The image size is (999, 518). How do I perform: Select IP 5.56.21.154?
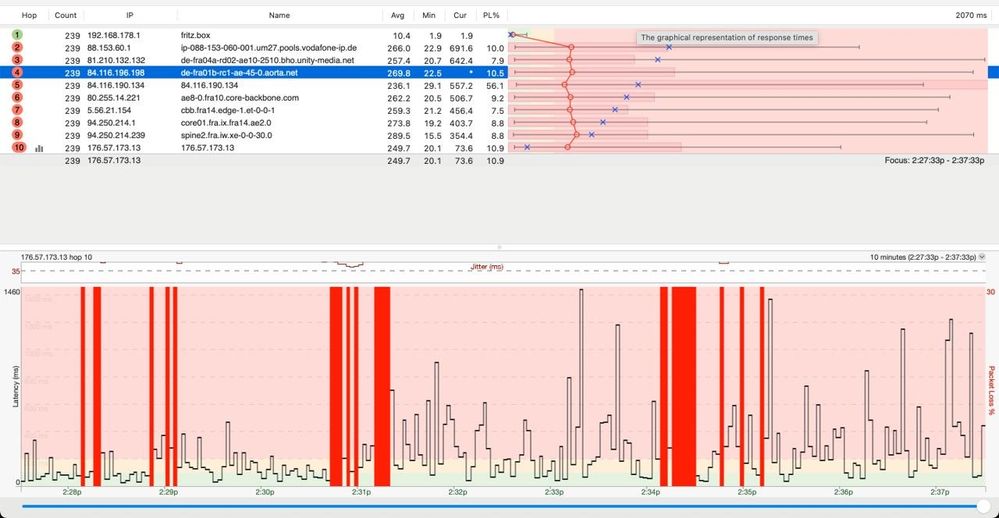coord(109,110)
